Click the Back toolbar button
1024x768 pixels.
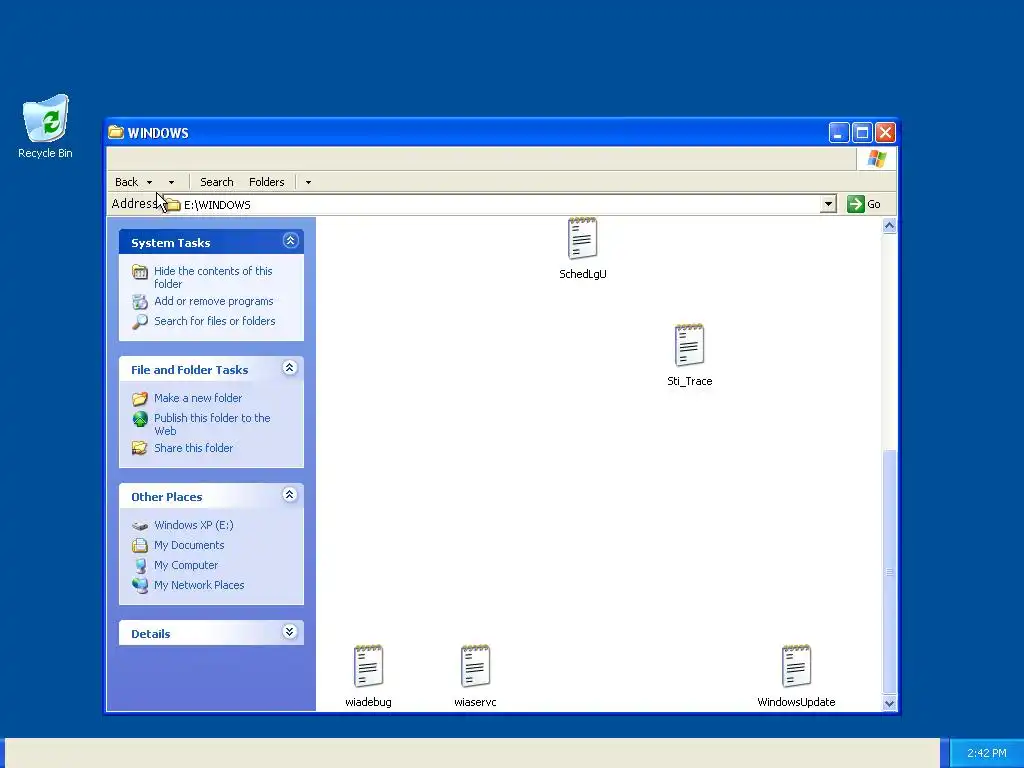coord(127,182)
